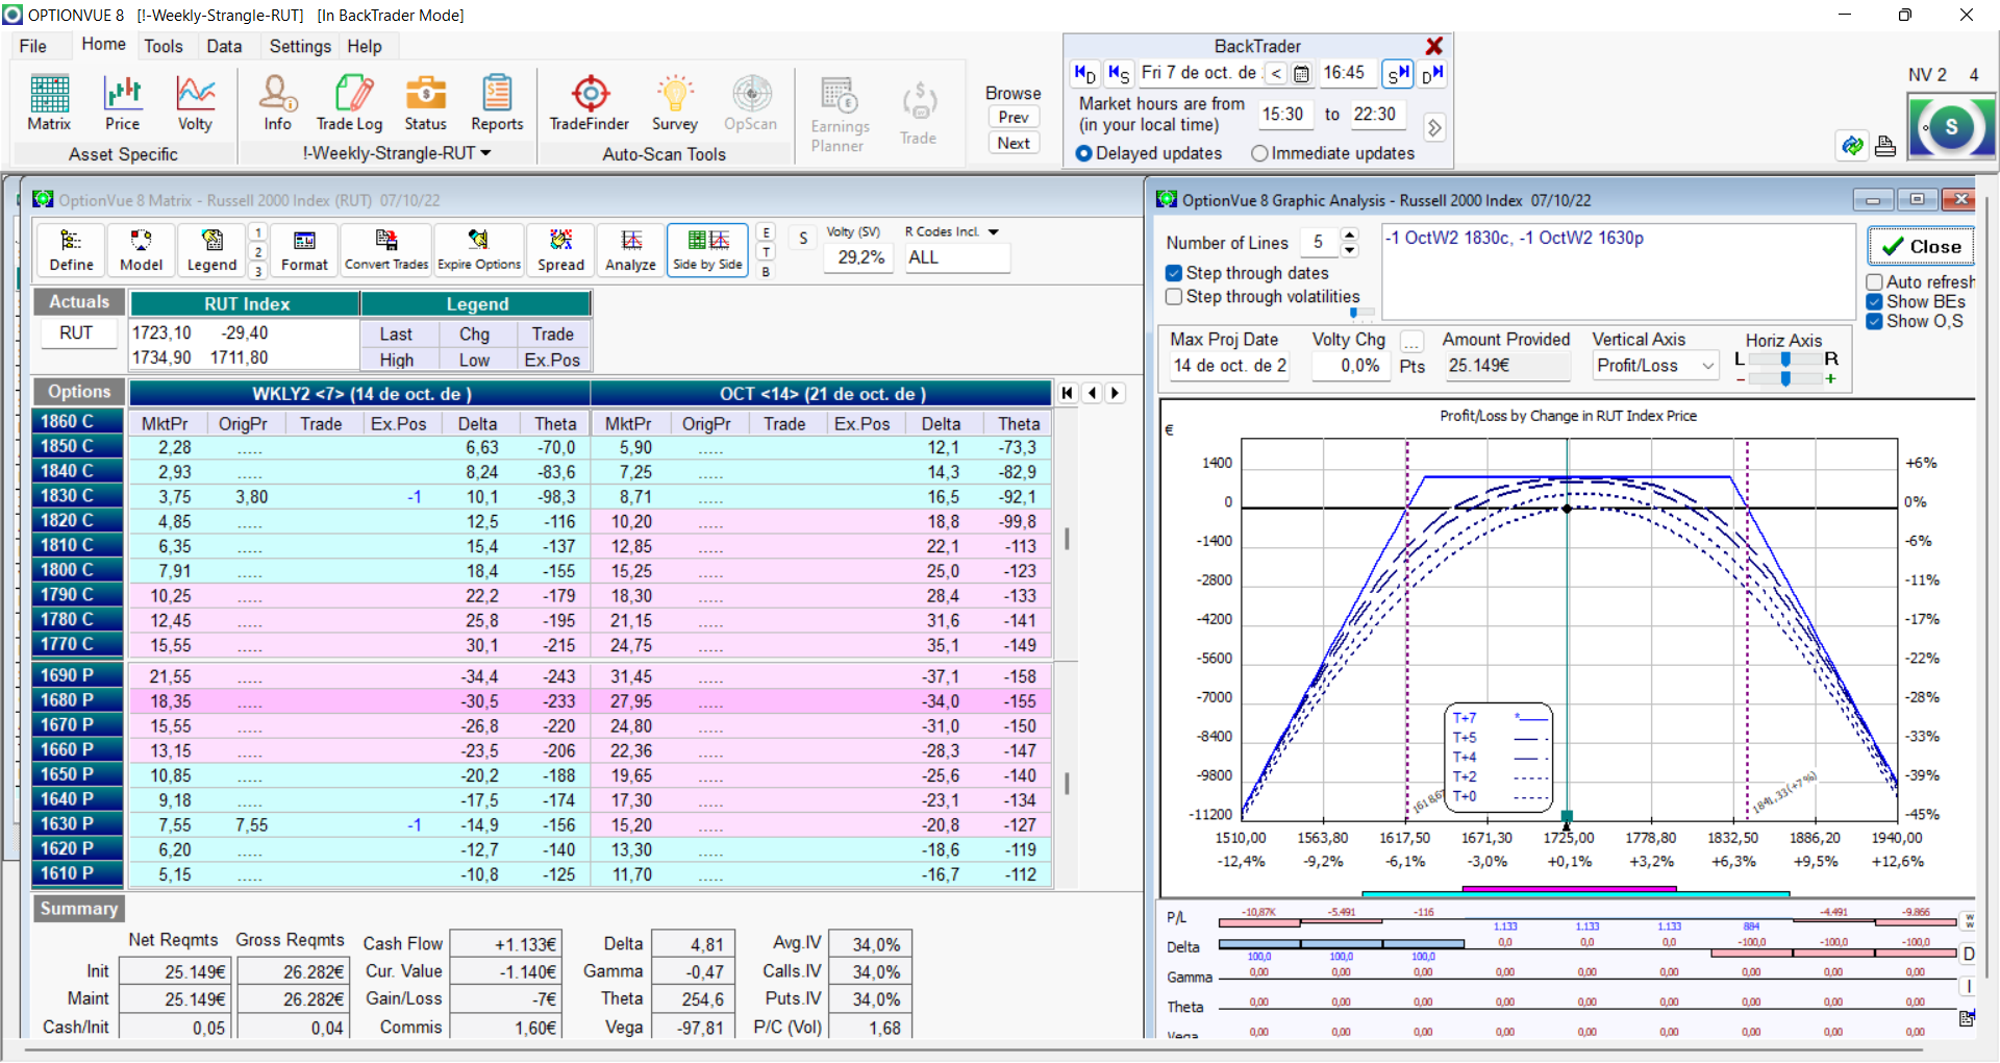This screenshot has width=2000, height=1063.
Task: Click the Browse Prev button
Action: [1013, 117]
